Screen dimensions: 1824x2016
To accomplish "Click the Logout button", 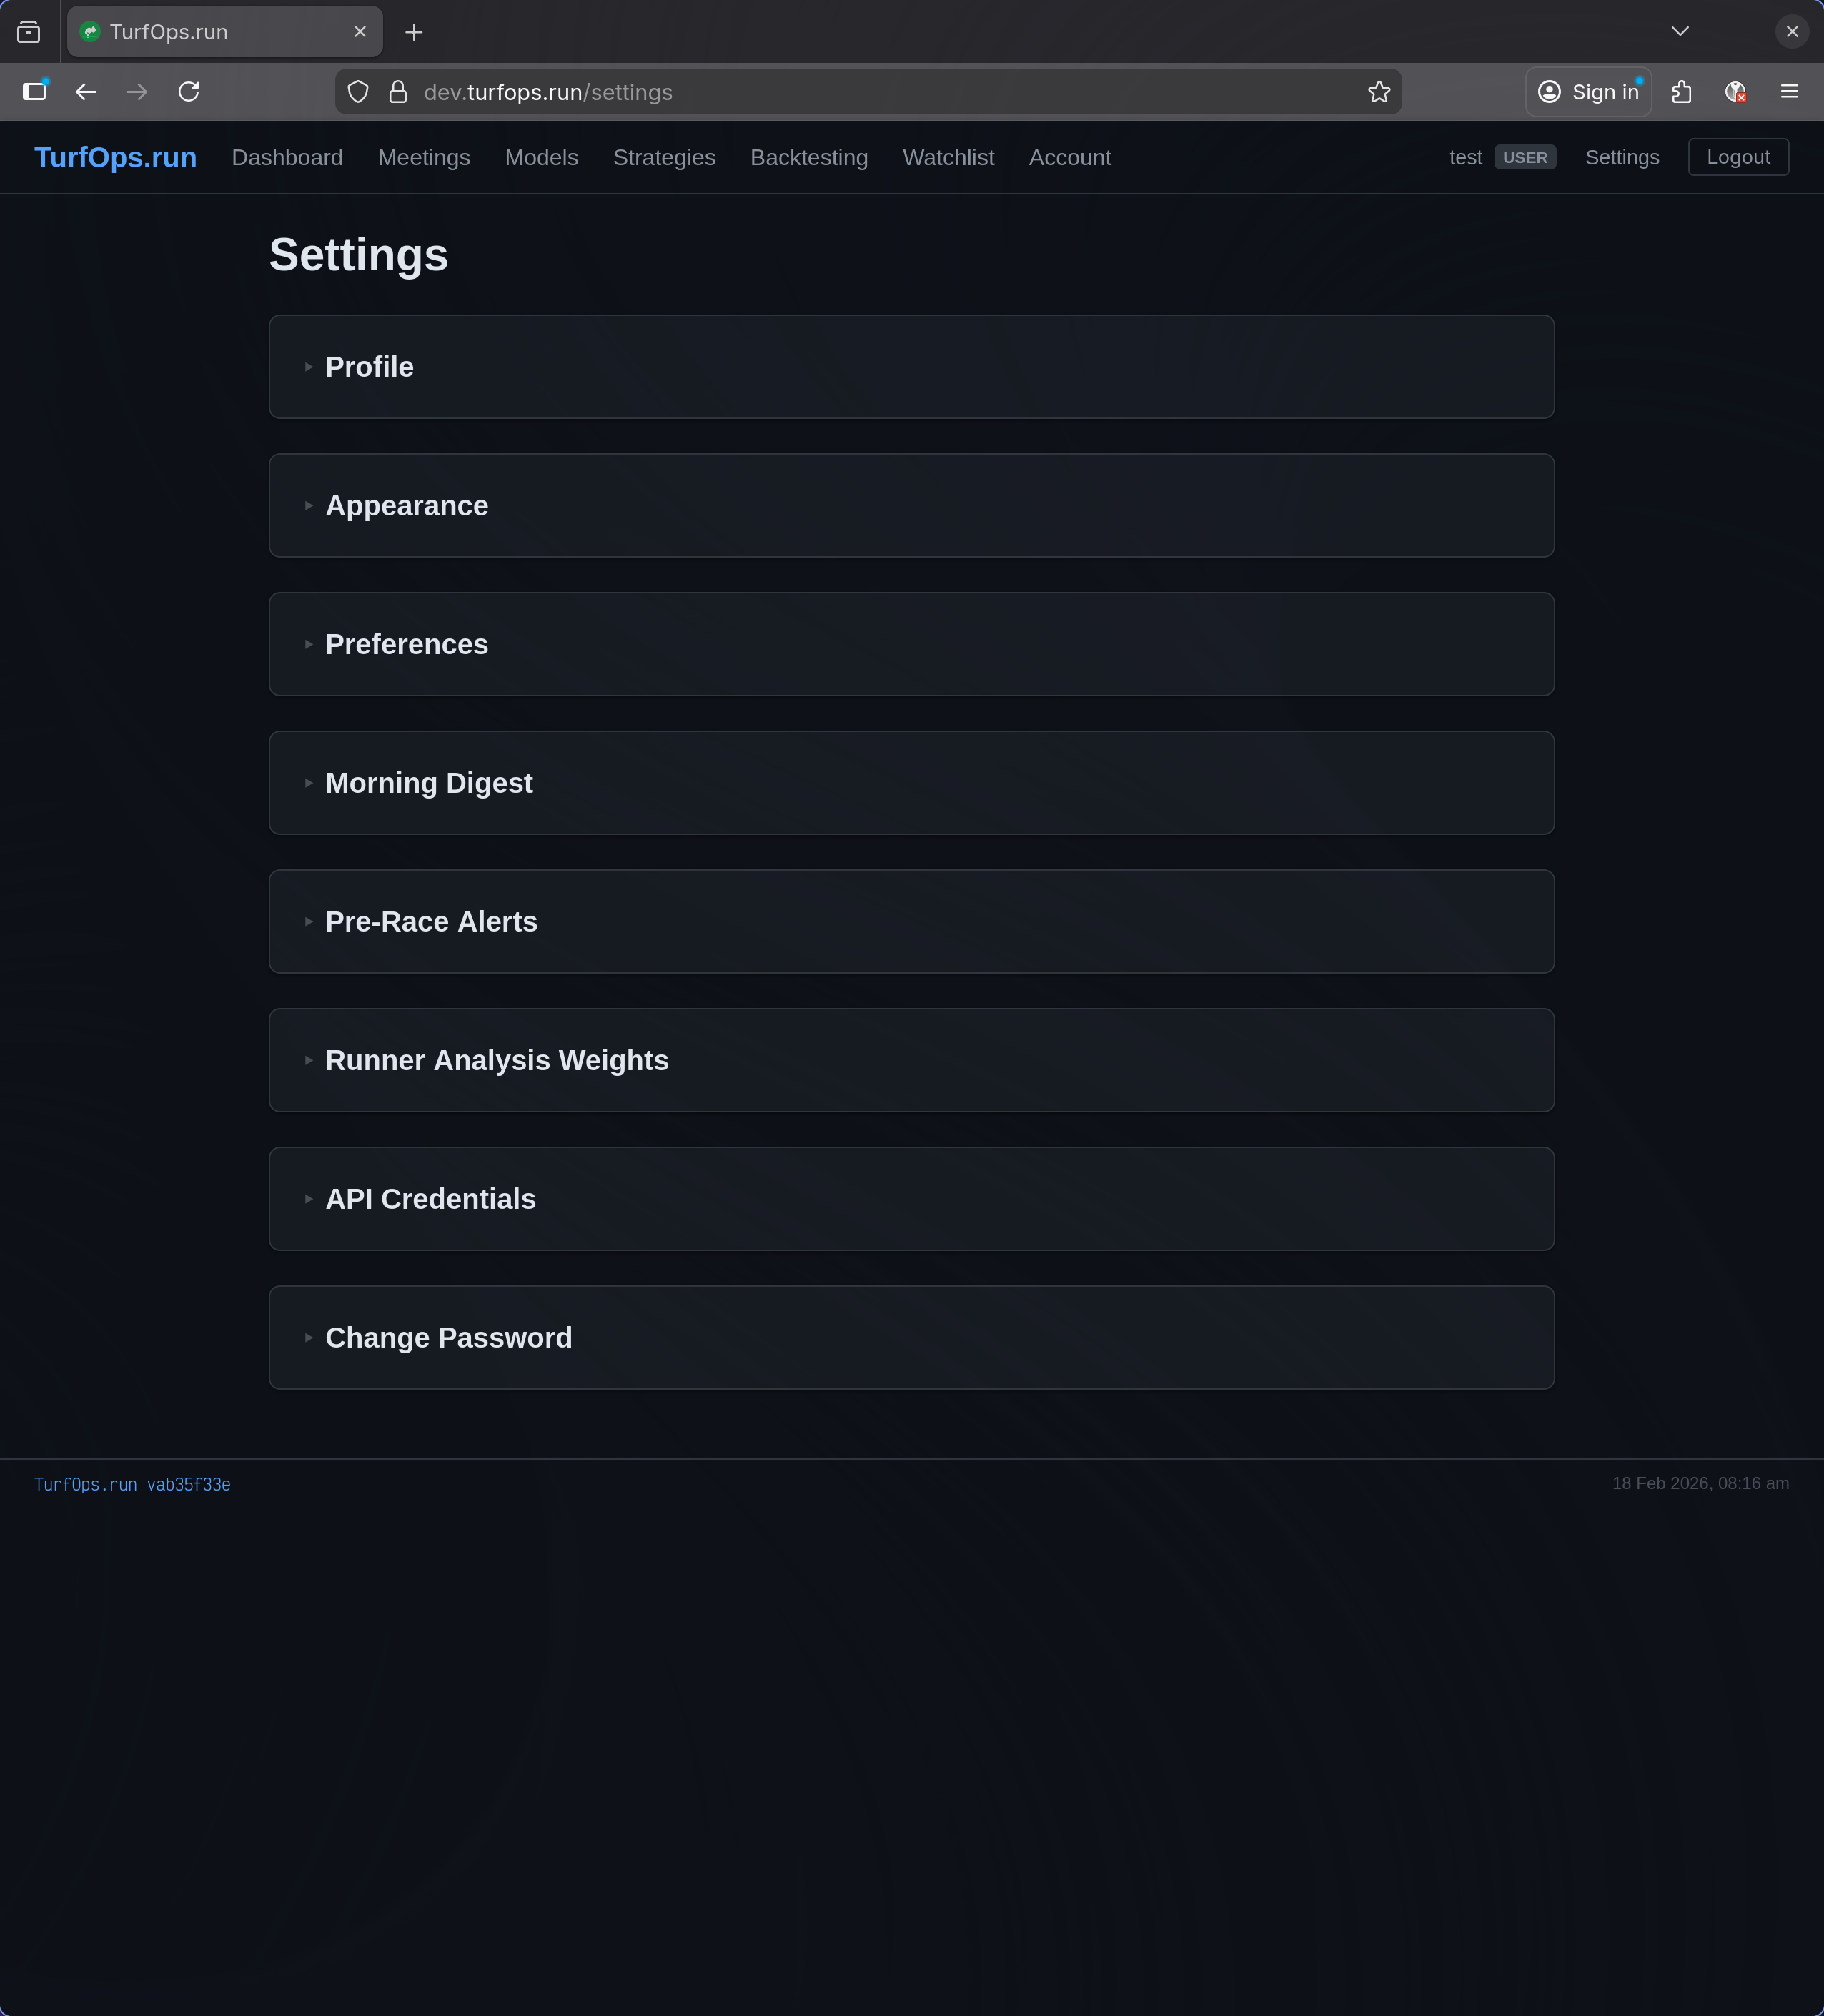I will [x=1737, y=156].
